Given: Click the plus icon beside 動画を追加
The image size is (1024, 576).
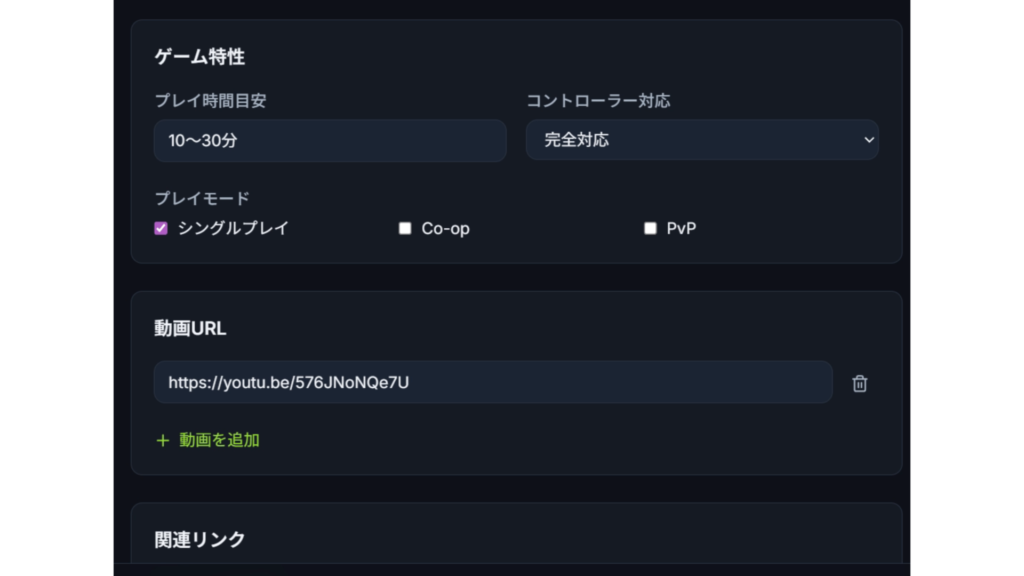Looking at the screenshot, I should (163, 440).
